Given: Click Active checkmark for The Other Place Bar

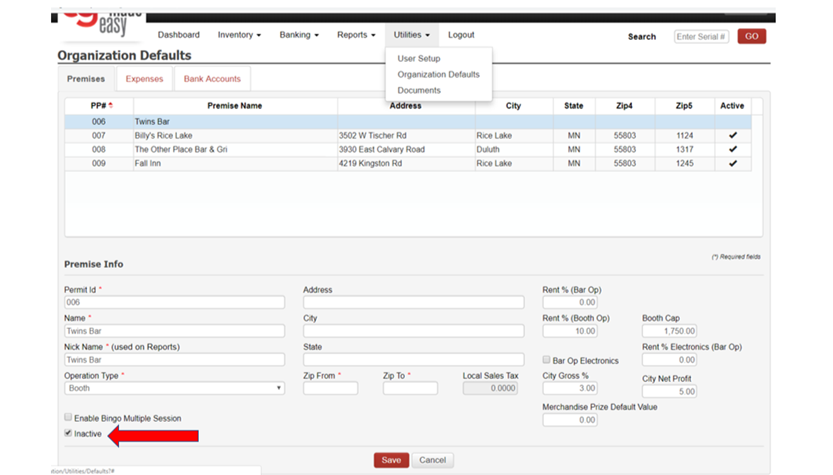Looking at the screenshot, I should (733, 149).
